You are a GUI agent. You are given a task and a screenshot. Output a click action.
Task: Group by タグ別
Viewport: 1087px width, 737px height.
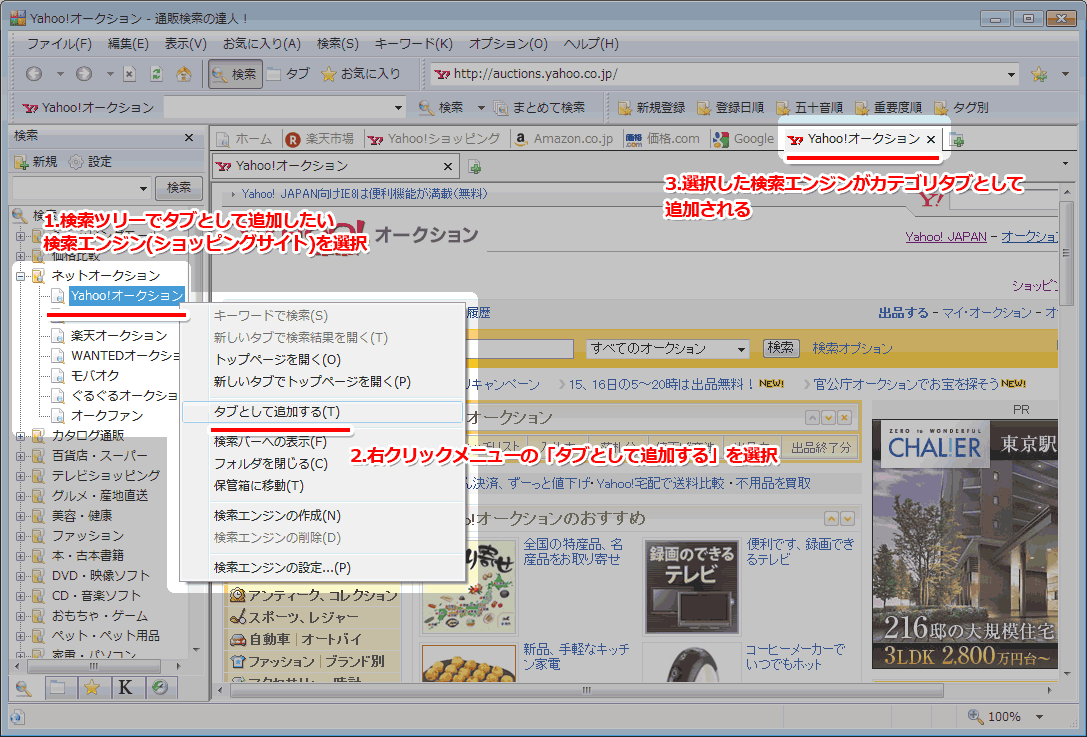[962, 107]
